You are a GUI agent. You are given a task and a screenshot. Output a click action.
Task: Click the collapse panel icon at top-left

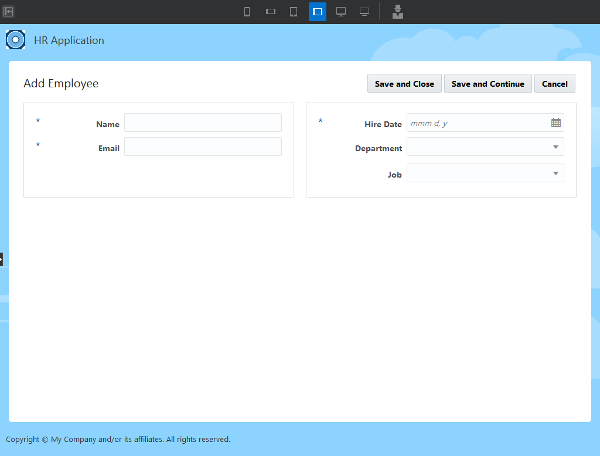point(8,11)
